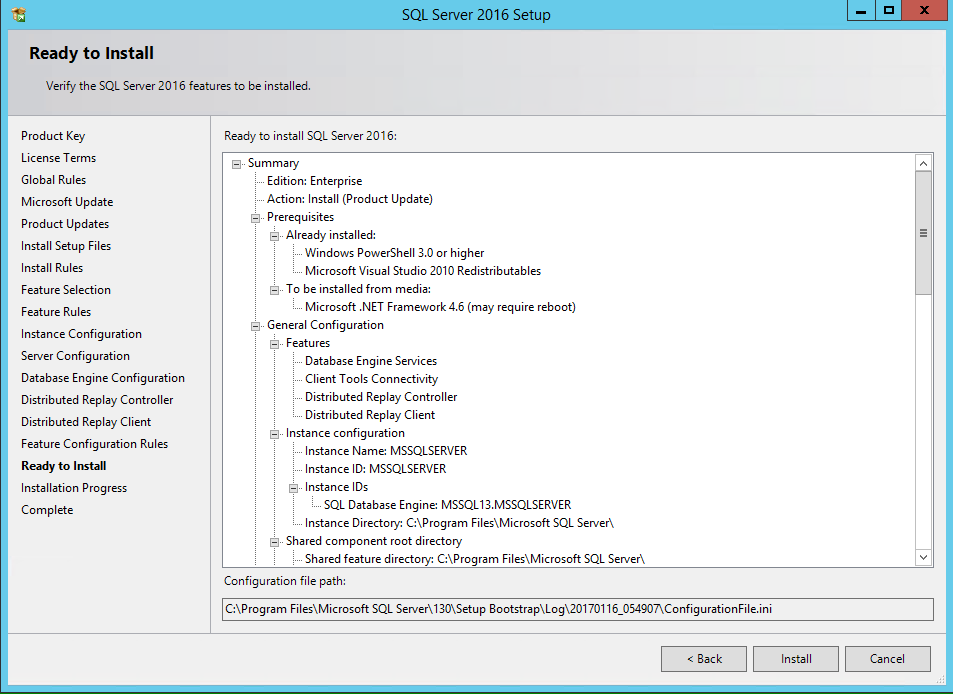This screenshot has height=694, width=953.
Task: Click the SQL Server Setup title bar icon
Action: pos(19,14)
